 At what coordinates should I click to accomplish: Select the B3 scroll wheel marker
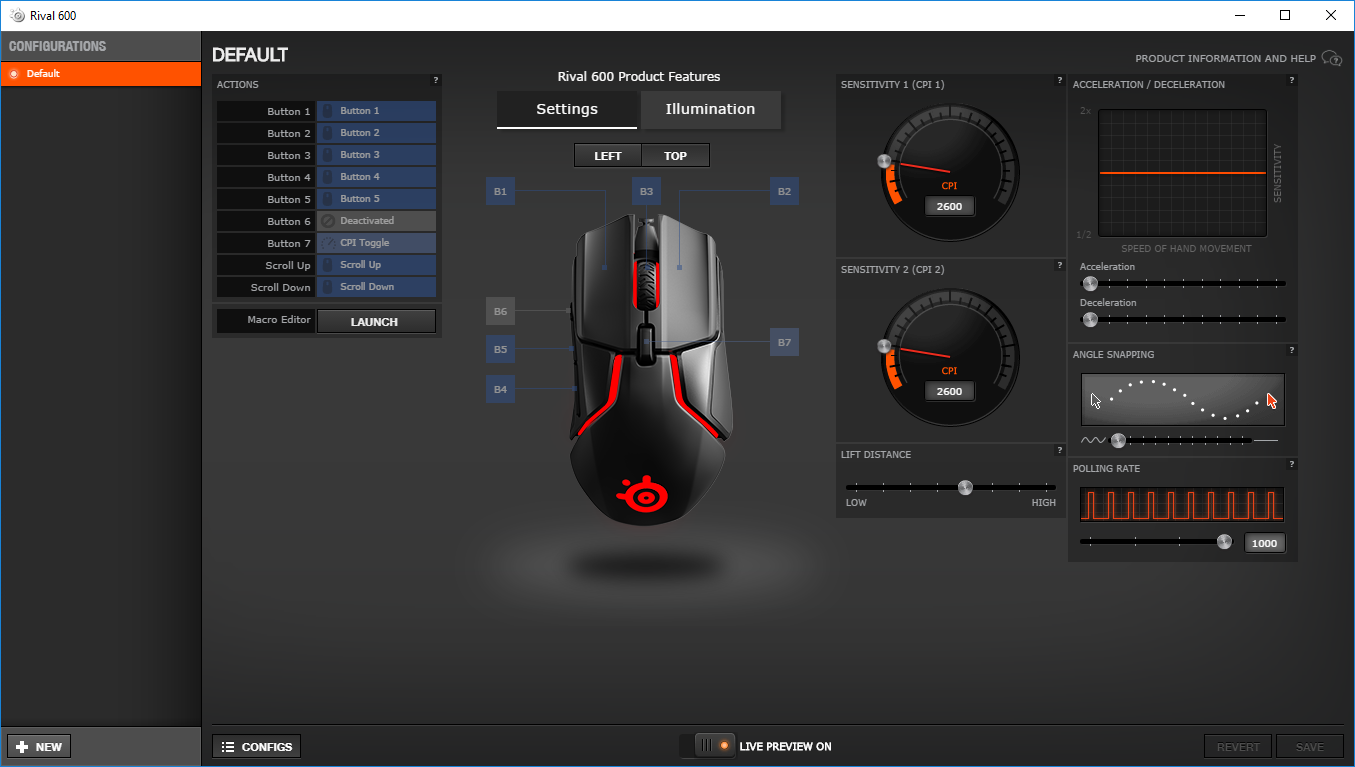coord(646,191)
